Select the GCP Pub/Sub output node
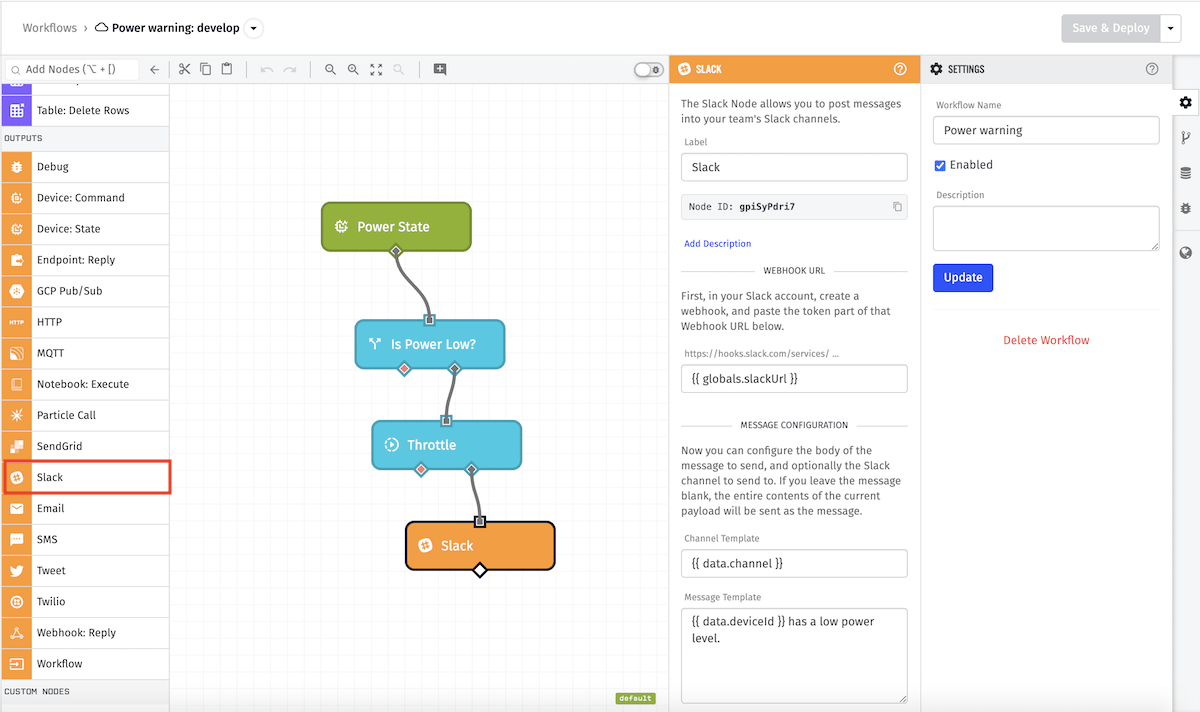Viewport: 1200px width, 712px height. click(x=85, y=291)
